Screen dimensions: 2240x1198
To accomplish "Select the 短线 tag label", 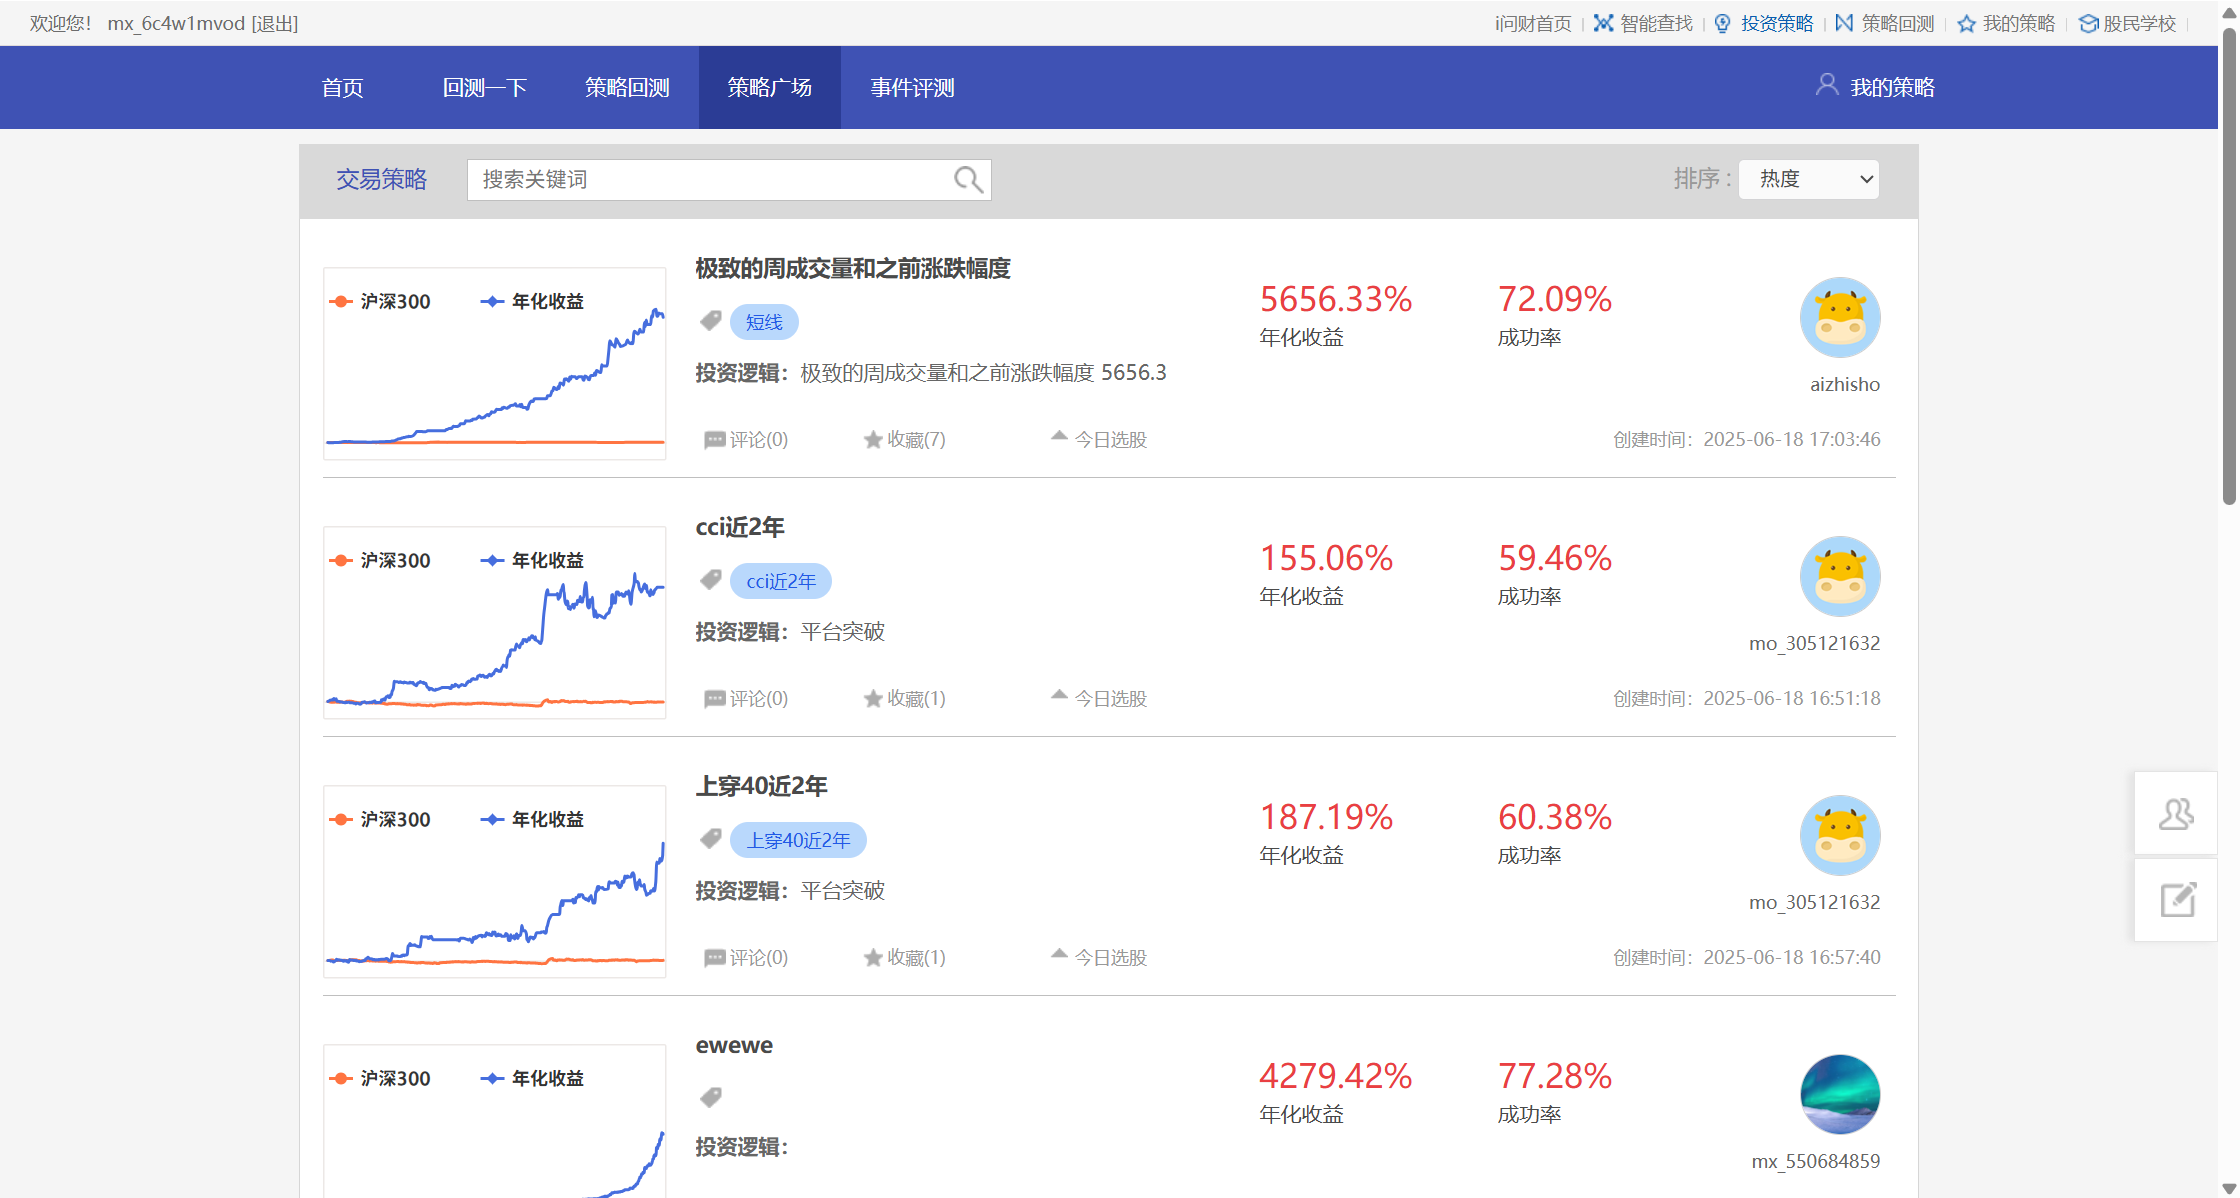I will point(764,322).
